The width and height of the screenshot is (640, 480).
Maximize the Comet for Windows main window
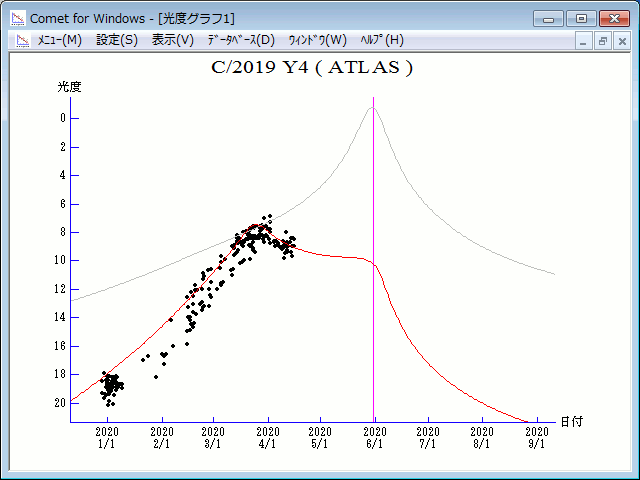click(581, 19)
